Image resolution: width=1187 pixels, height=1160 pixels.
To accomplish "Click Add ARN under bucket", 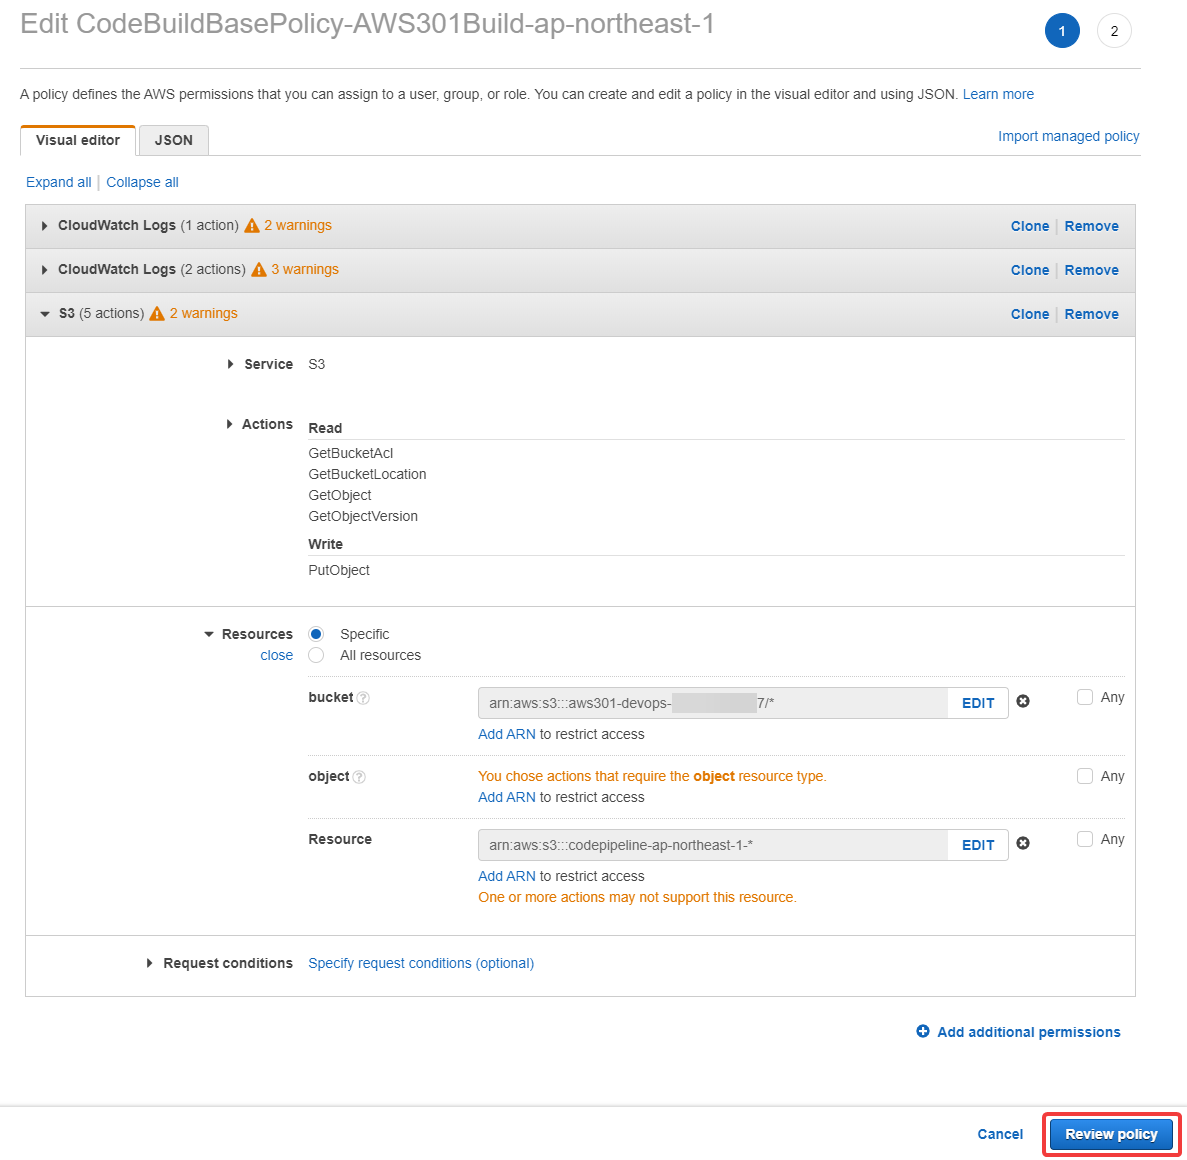I will click(x=506, y=734).
